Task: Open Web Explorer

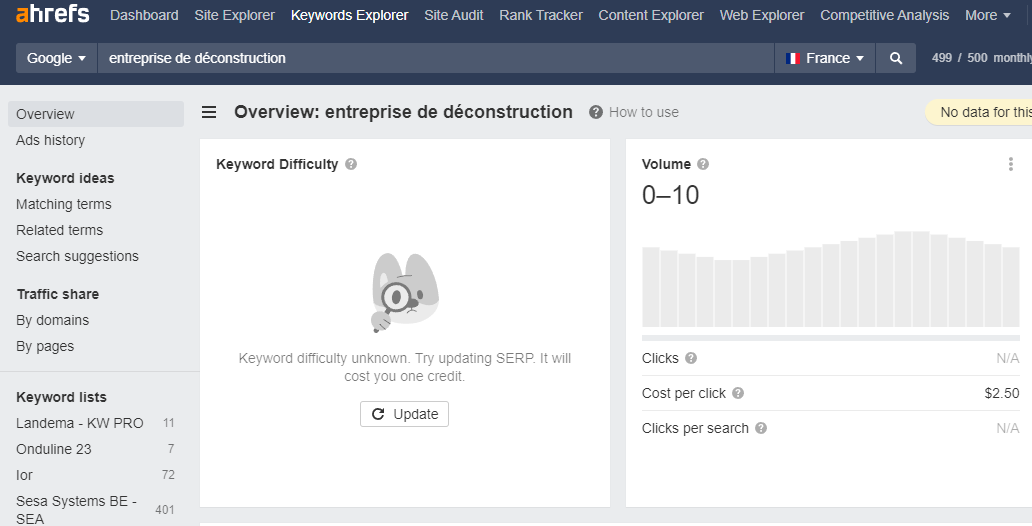Action: click(x=761, y=15)
